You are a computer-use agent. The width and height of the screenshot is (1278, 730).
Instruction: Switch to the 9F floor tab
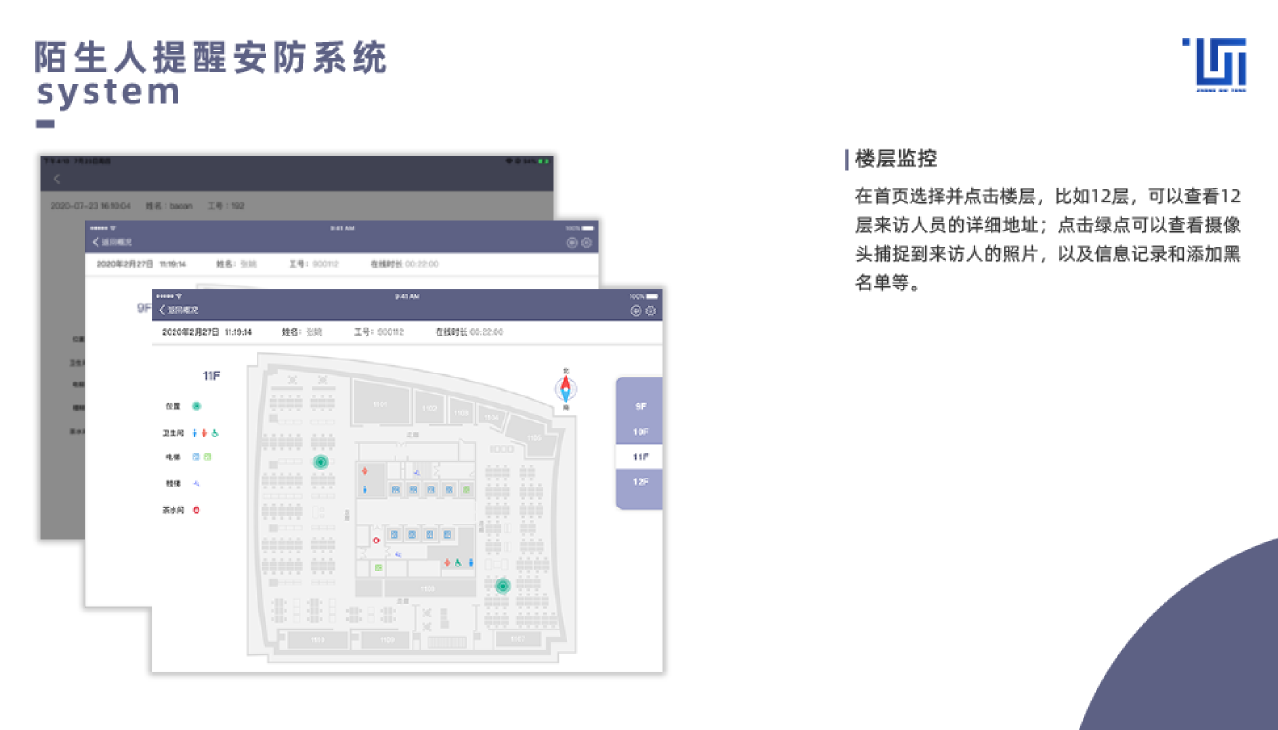click(641, 407)
